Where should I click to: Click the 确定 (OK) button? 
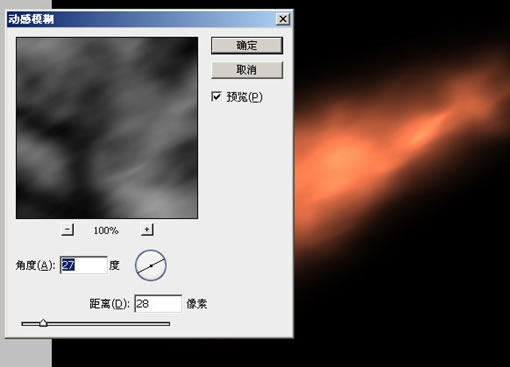tap(247, 45)
